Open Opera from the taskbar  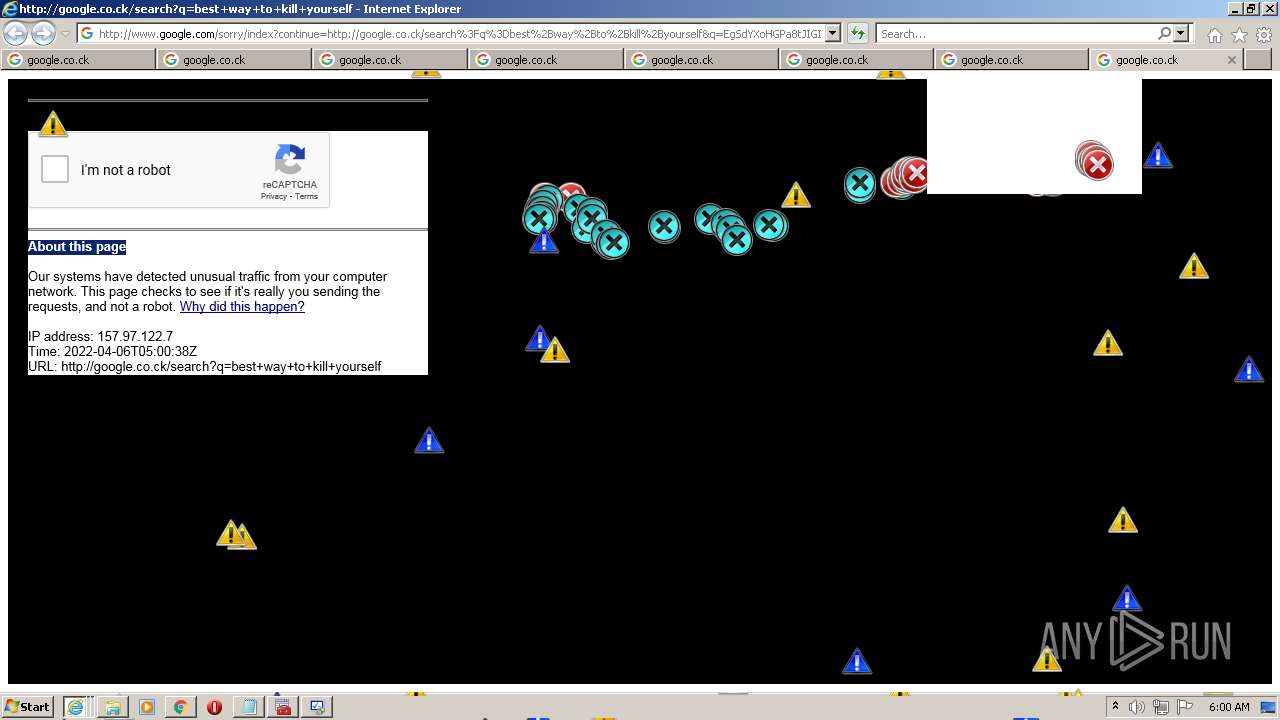(214, 707)
